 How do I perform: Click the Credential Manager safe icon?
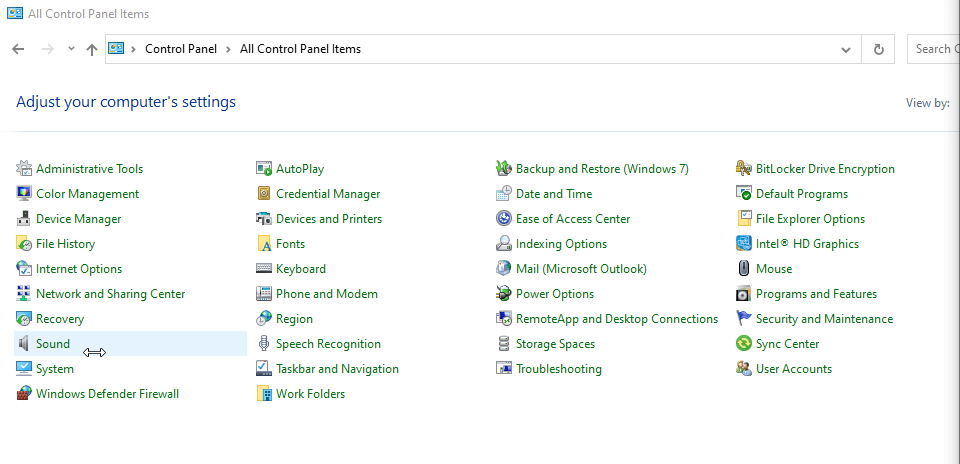[x=264, y=193]
